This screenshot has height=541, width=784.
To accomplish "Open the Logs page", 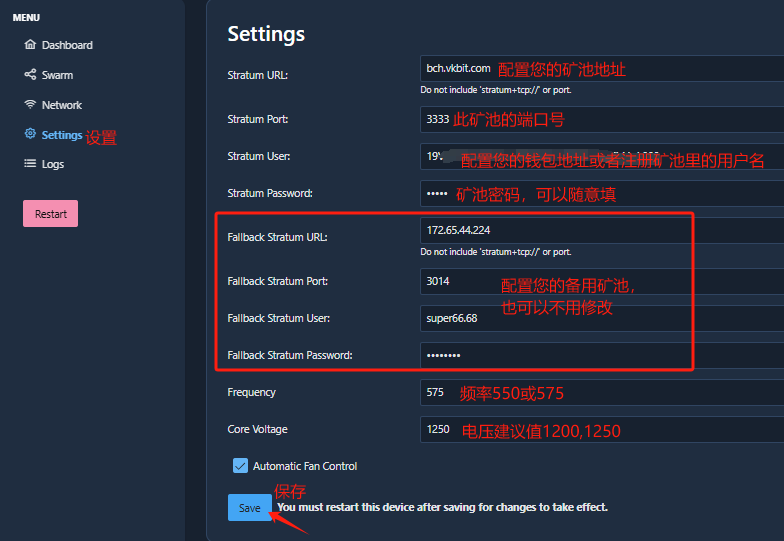I will pyautogui.click(x=53, y=164).
